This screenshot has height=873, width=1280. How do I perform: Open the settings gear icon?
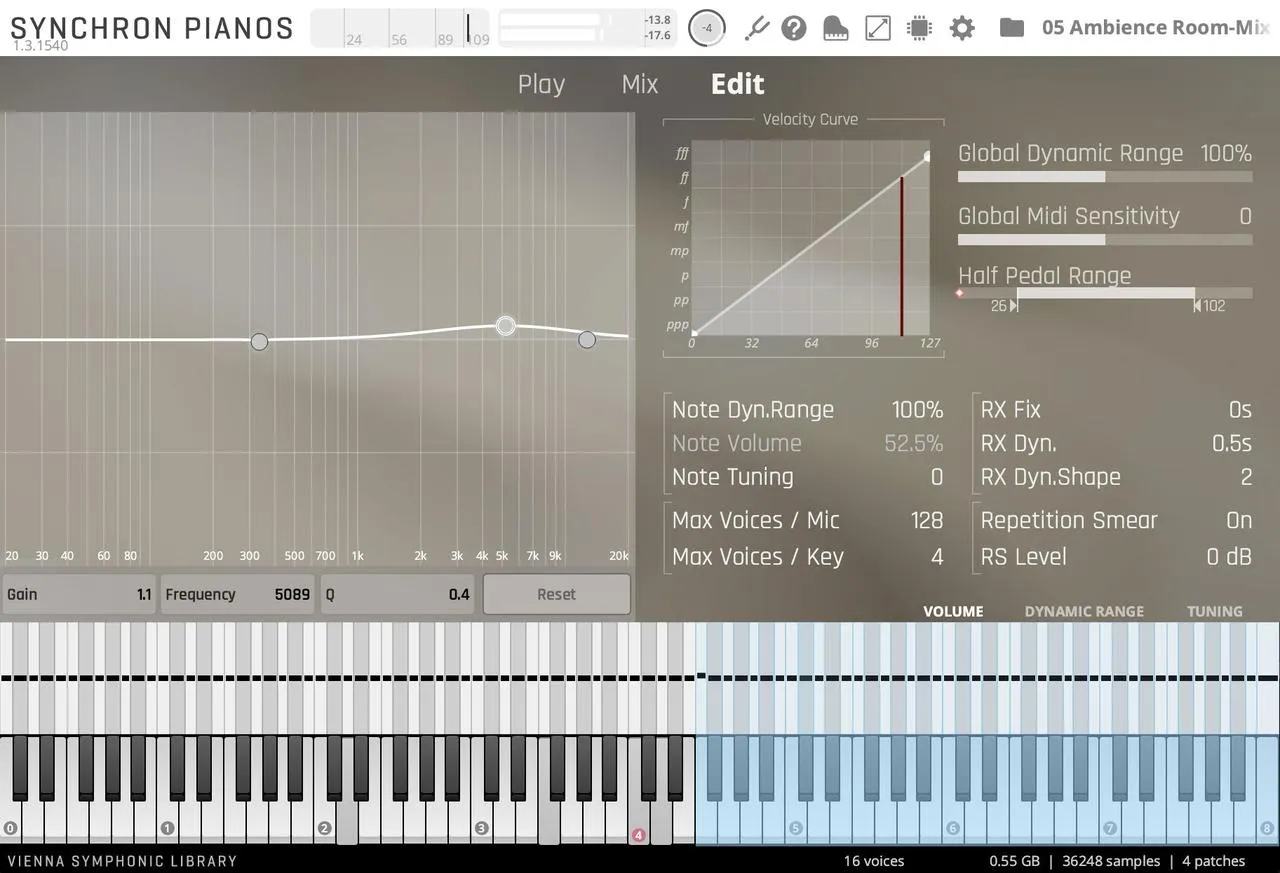962,28
